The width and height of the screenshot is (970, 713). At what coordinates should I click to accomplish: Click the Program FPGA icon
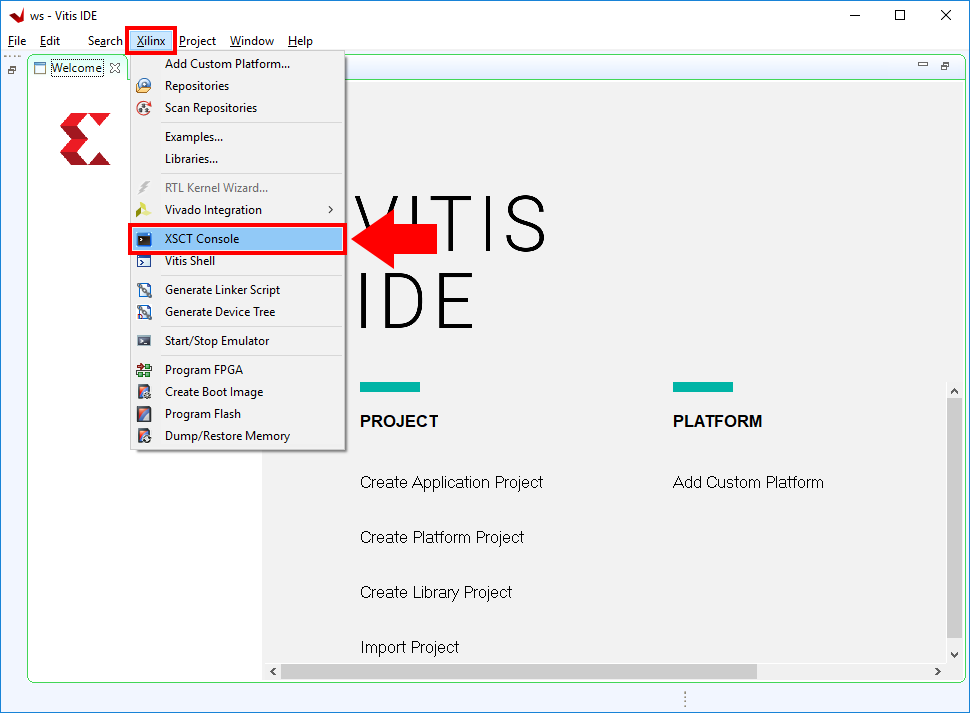coord(144,370)
